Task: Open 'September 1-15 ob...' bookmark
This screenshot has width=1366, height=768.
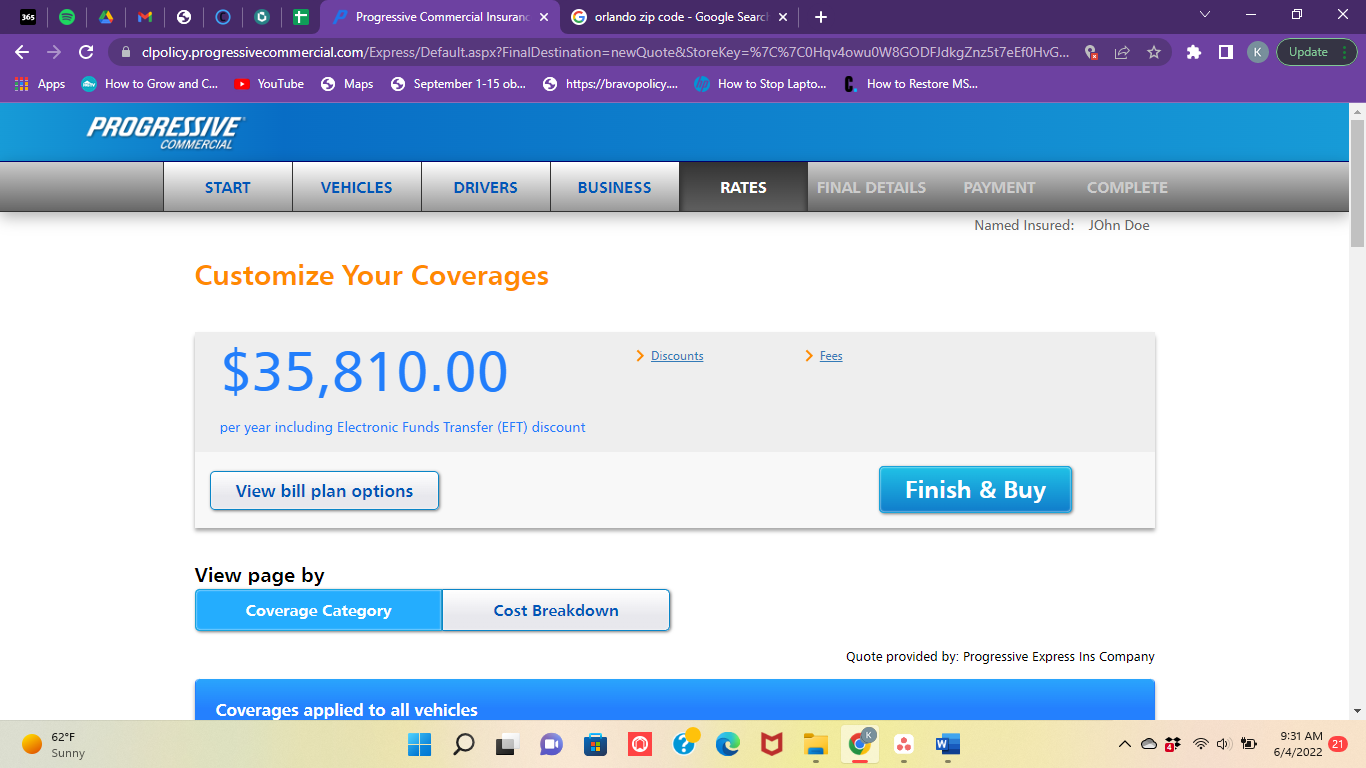Action: coord(459,84)
